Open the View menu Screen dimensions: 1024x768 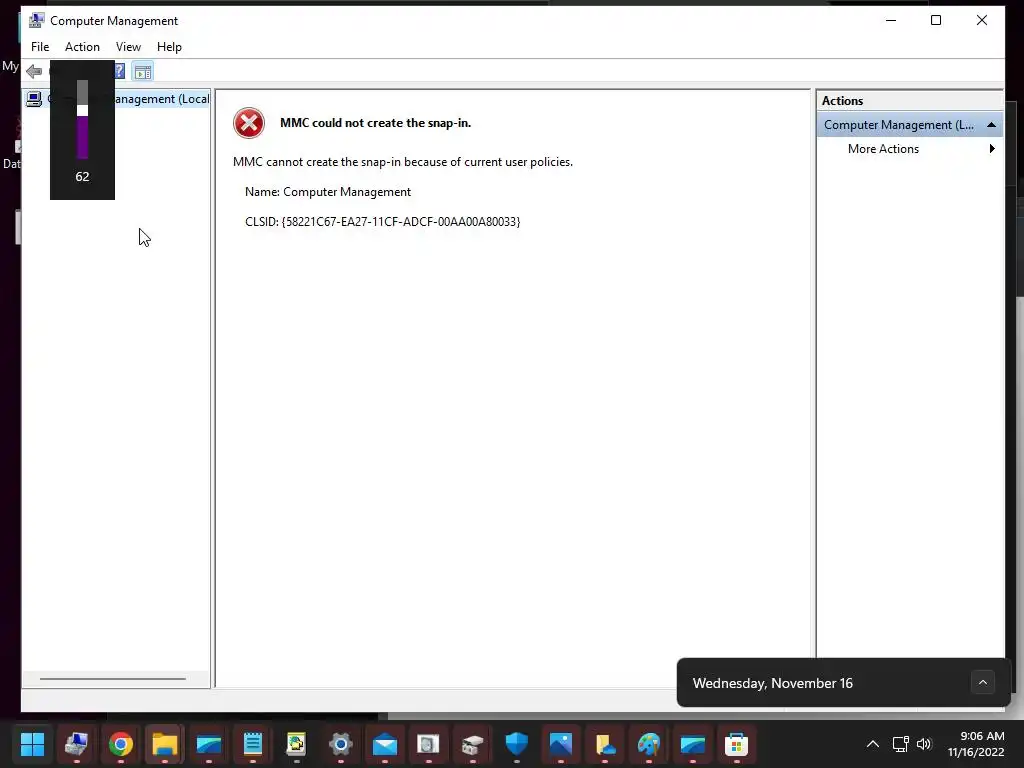coord(128,47)
